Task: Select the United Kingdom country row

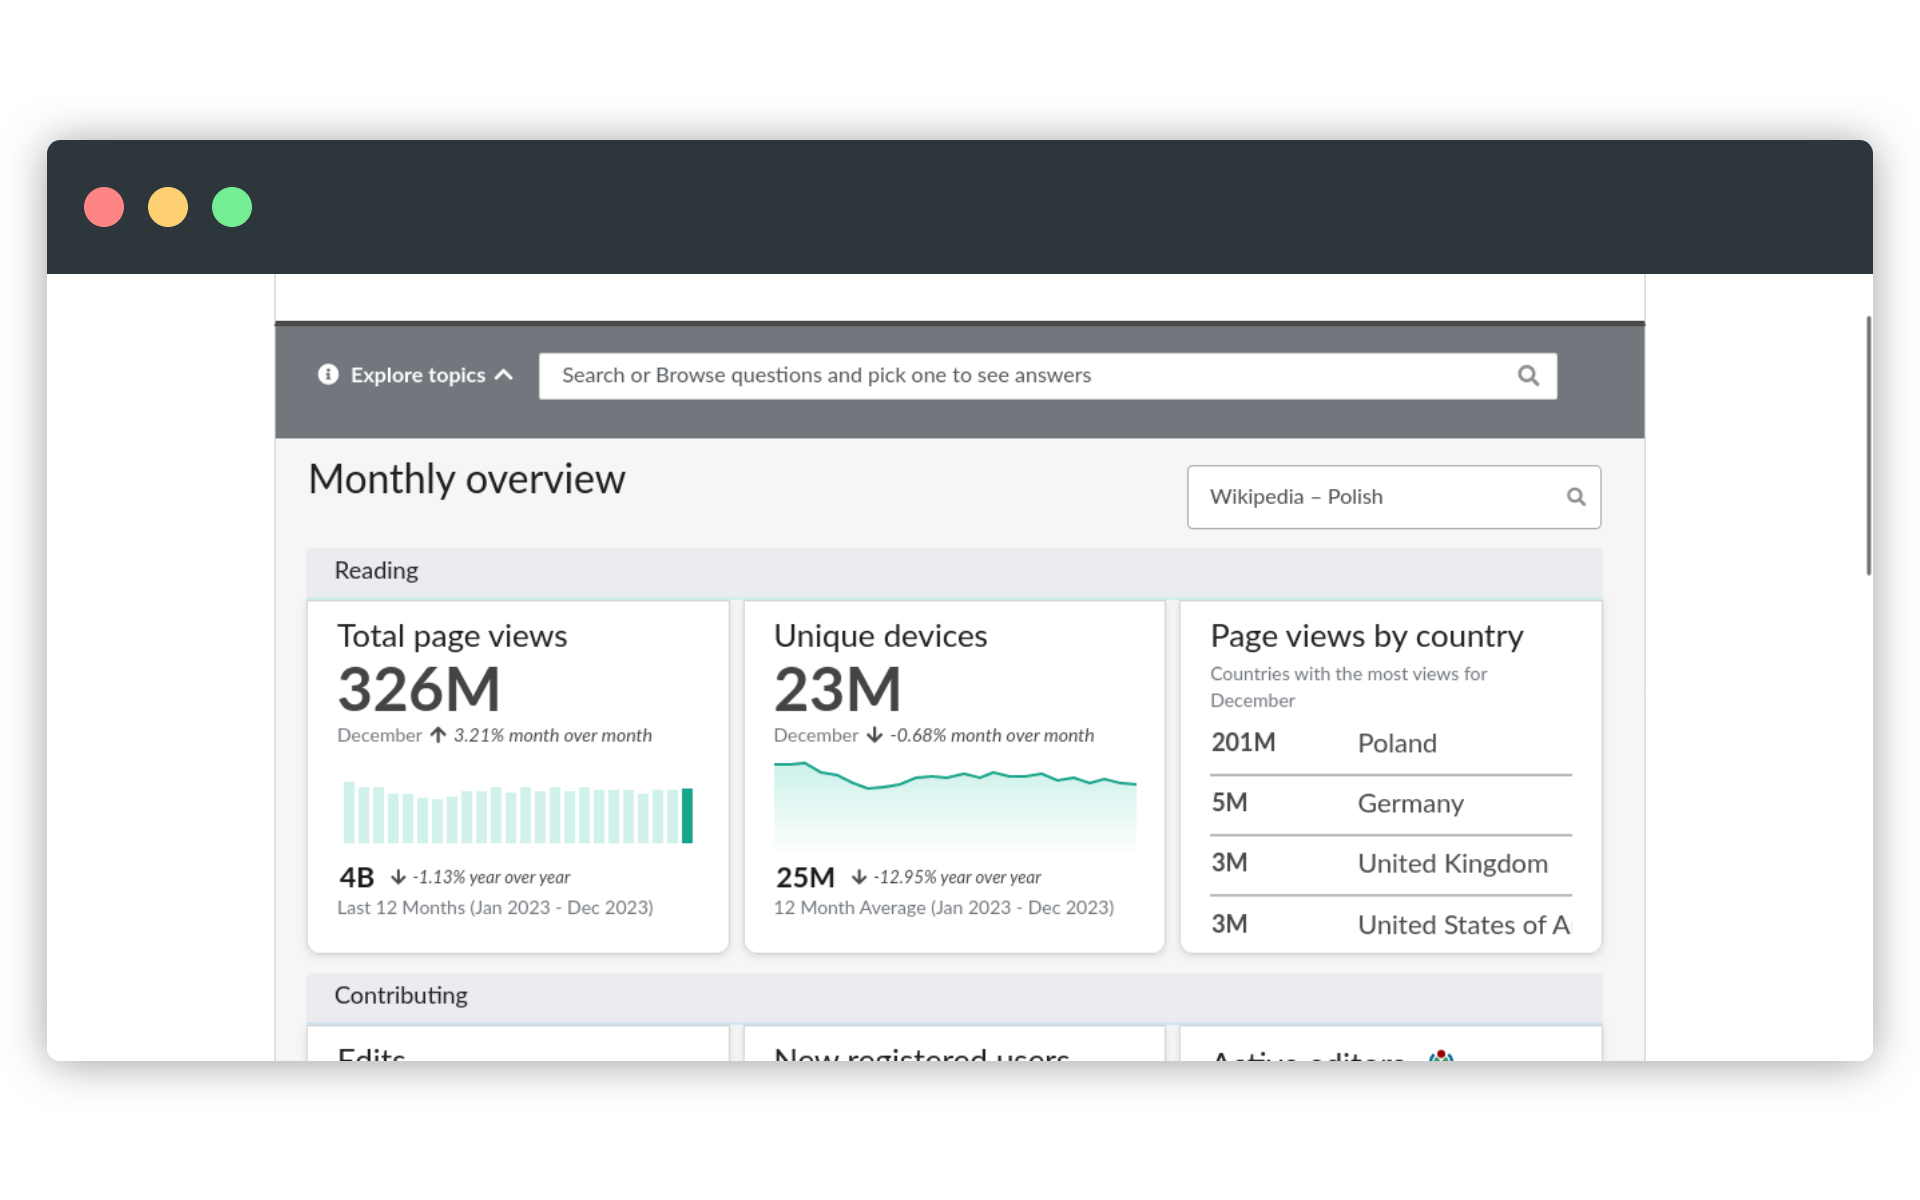Action: [x=1390, y=864]
